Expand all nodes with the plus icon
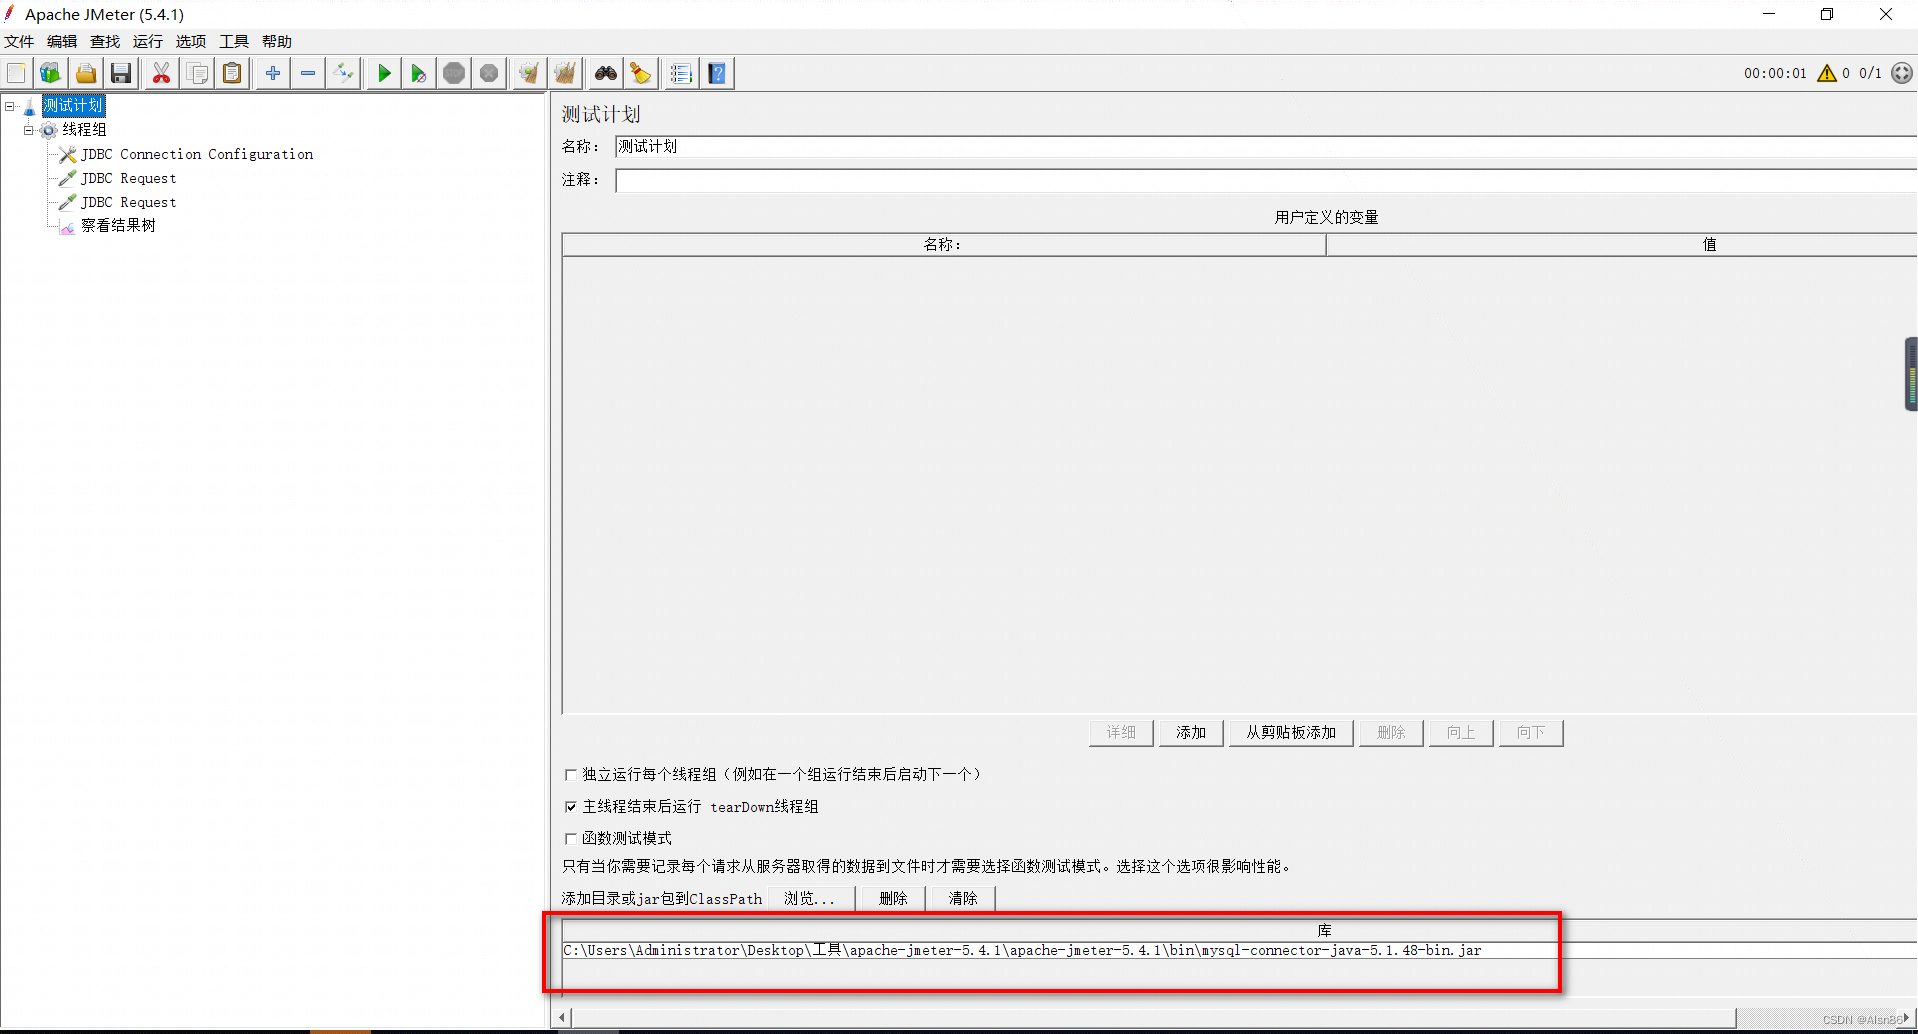This screenshot has width=1918, height=1034. click(272, 73)
